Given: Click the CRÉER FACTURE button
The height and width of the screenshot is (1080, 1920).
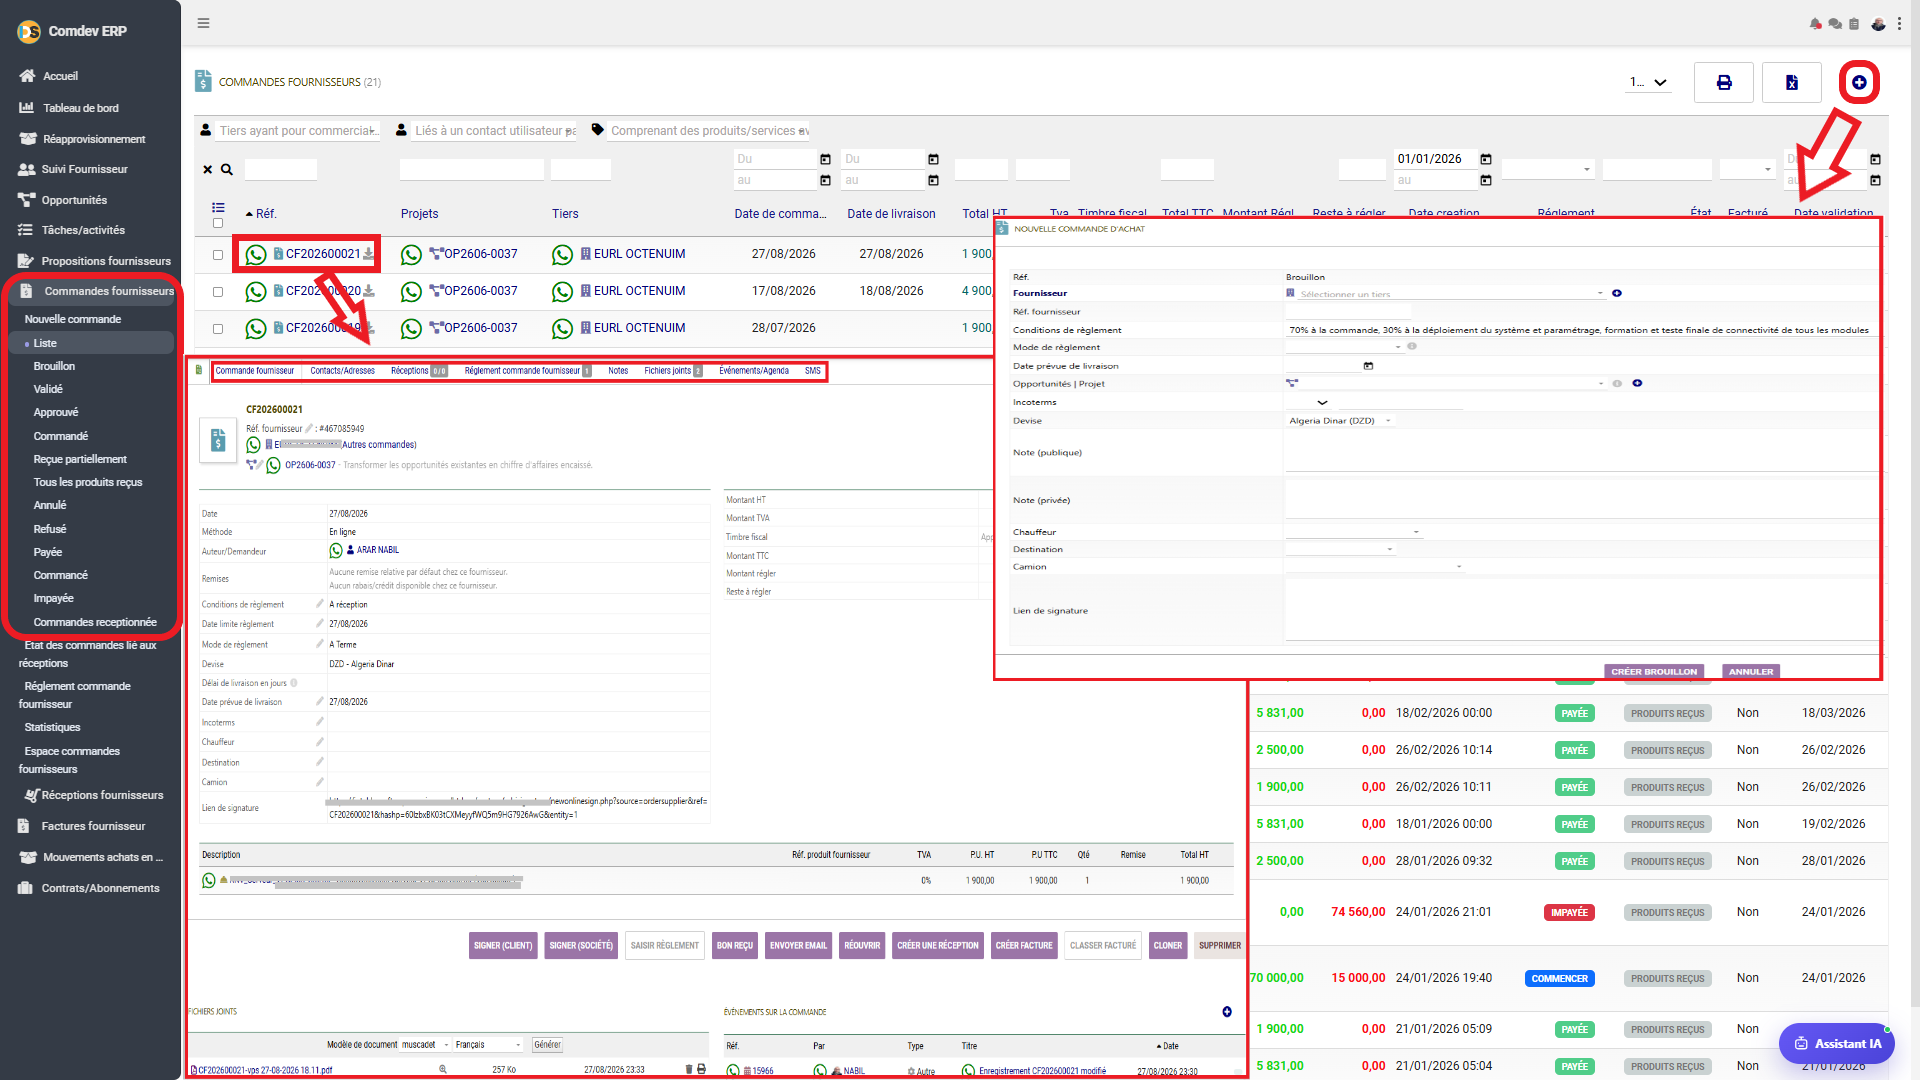Looking at the screenshot, I should click(1024, 946).
